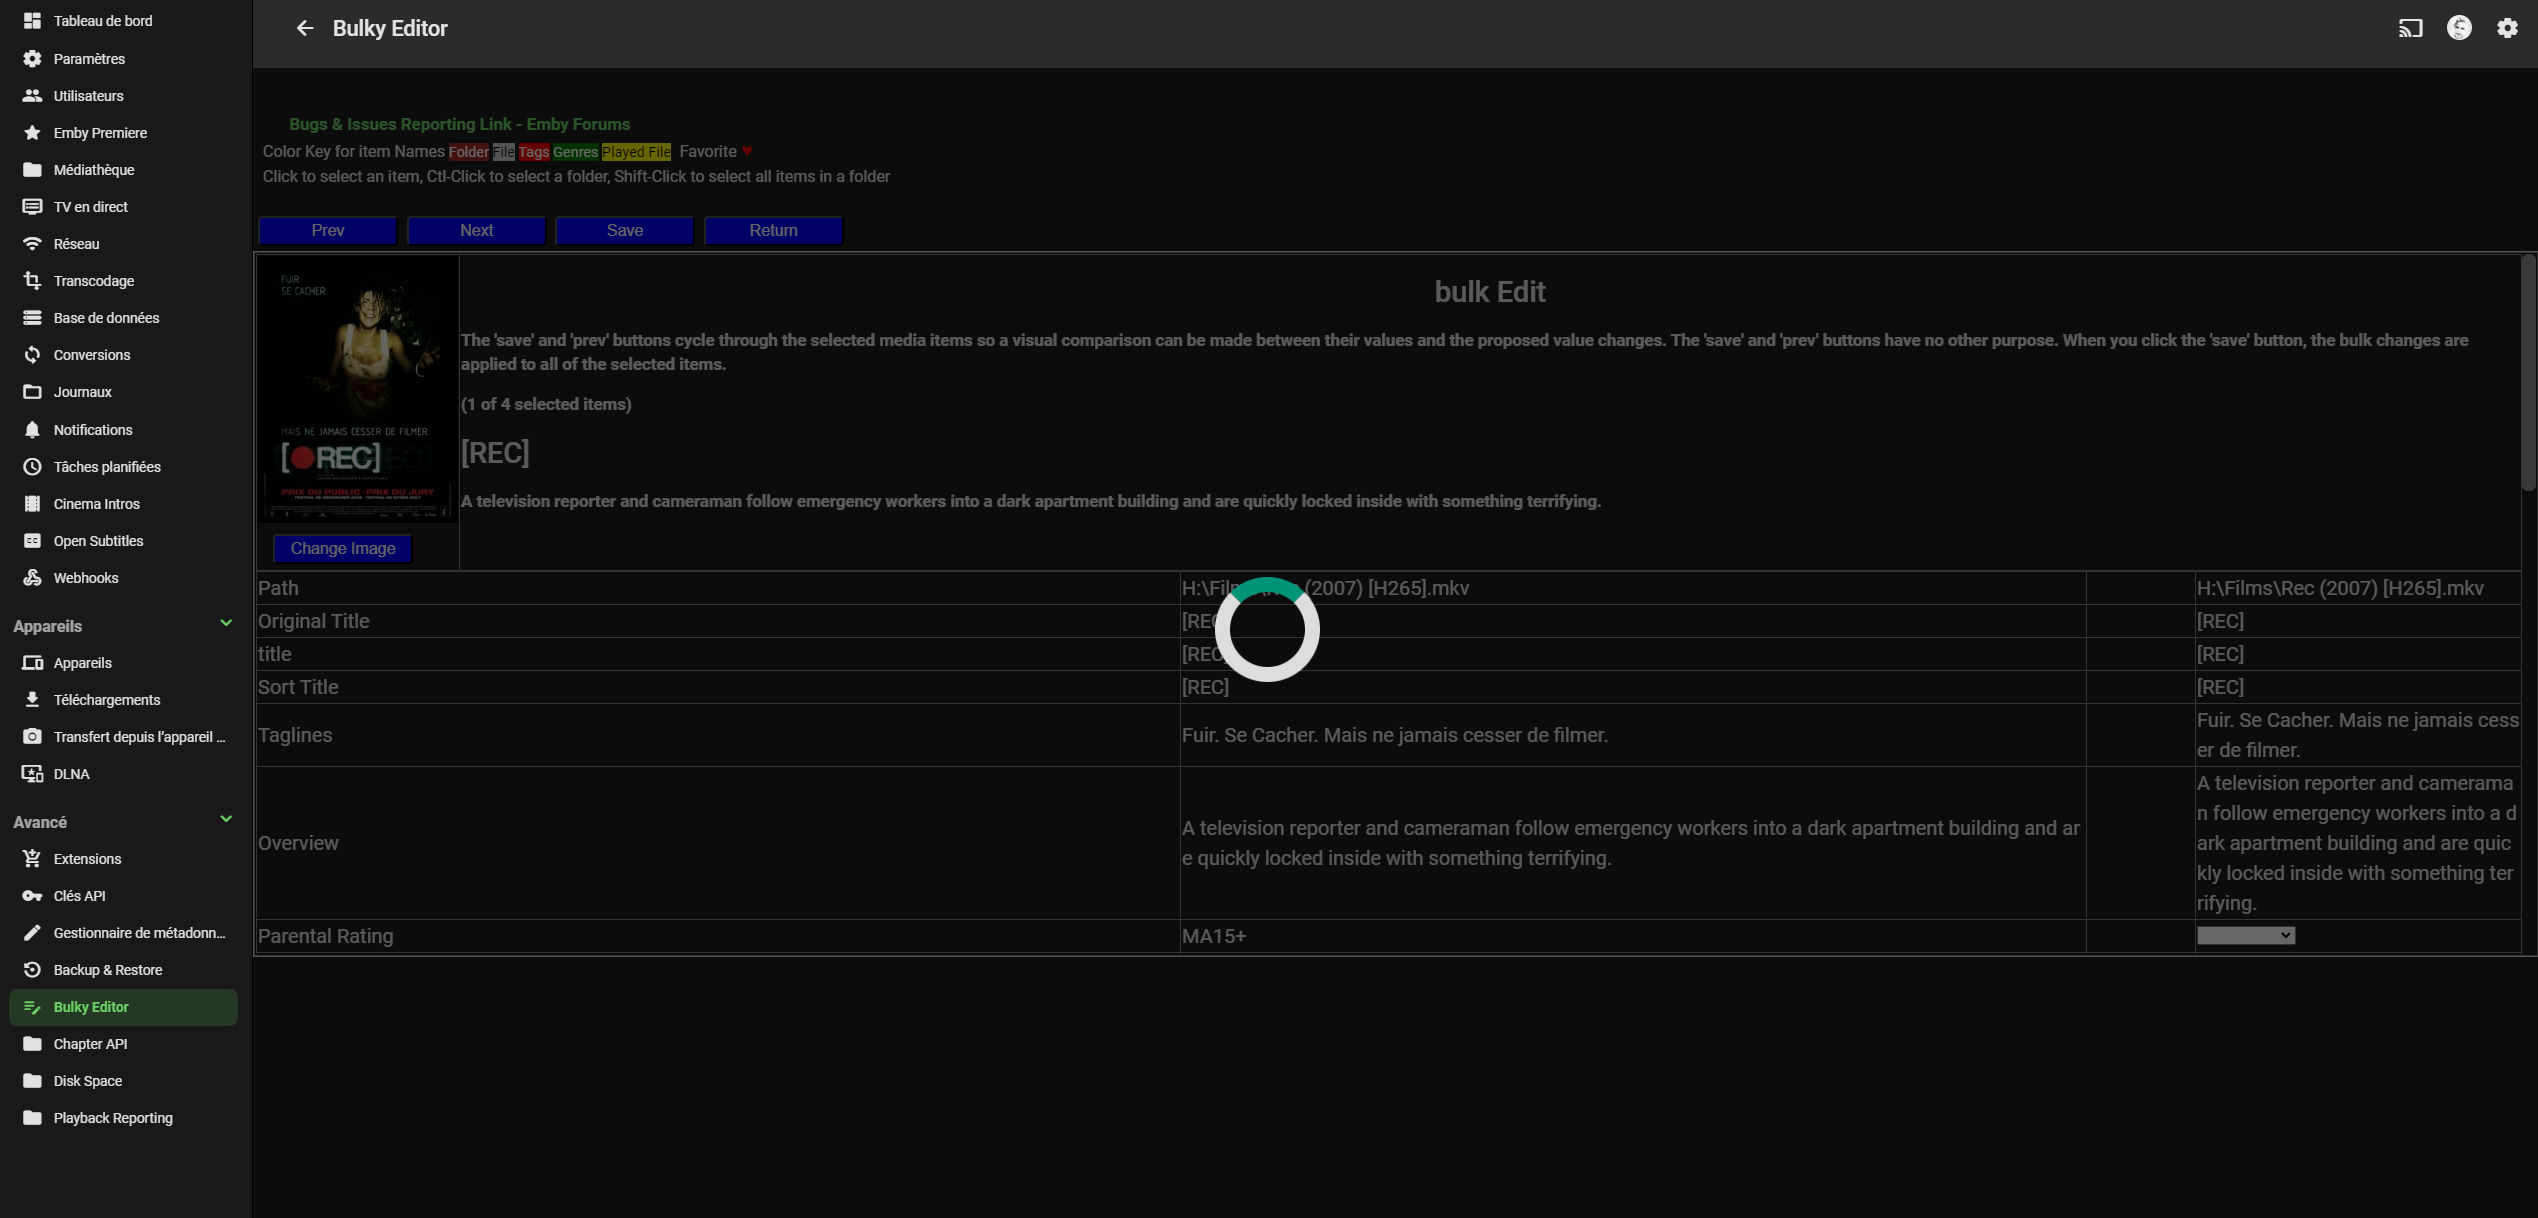2538x1218 pixels.
Task: Open the DLNA sidebar entry
Action: pyautogui.click(x=71, y=774)
